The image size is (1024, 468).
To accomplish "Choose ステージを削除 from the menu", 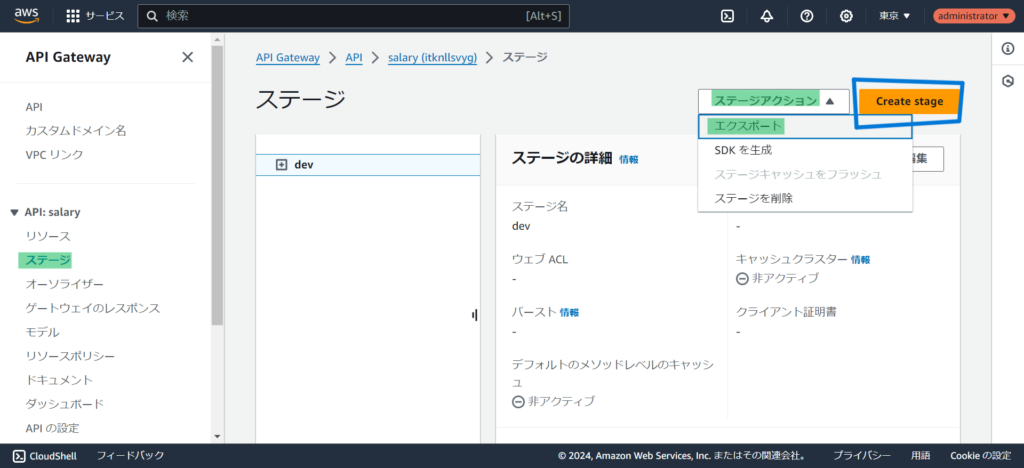I will click(x=754, y=198).
